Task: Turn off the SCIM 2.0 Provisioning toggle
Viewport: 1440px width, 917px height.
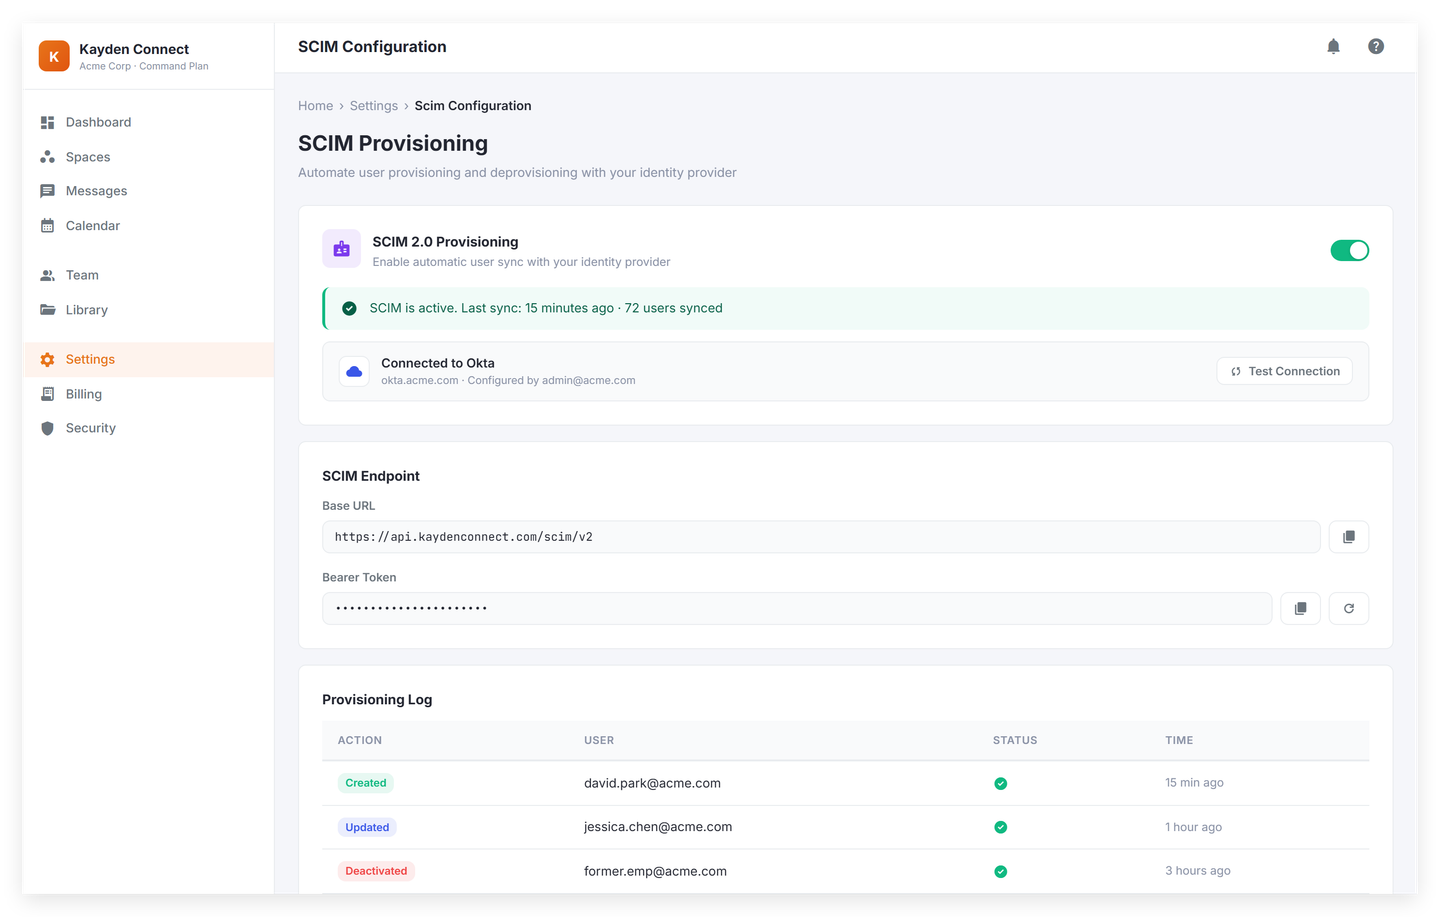Action: 1349,250
